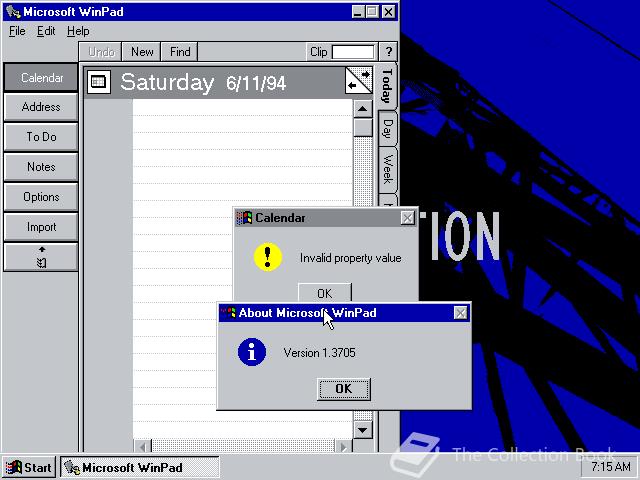
Task: Click the Calendar dialog title icon
Action: (244, 218)
